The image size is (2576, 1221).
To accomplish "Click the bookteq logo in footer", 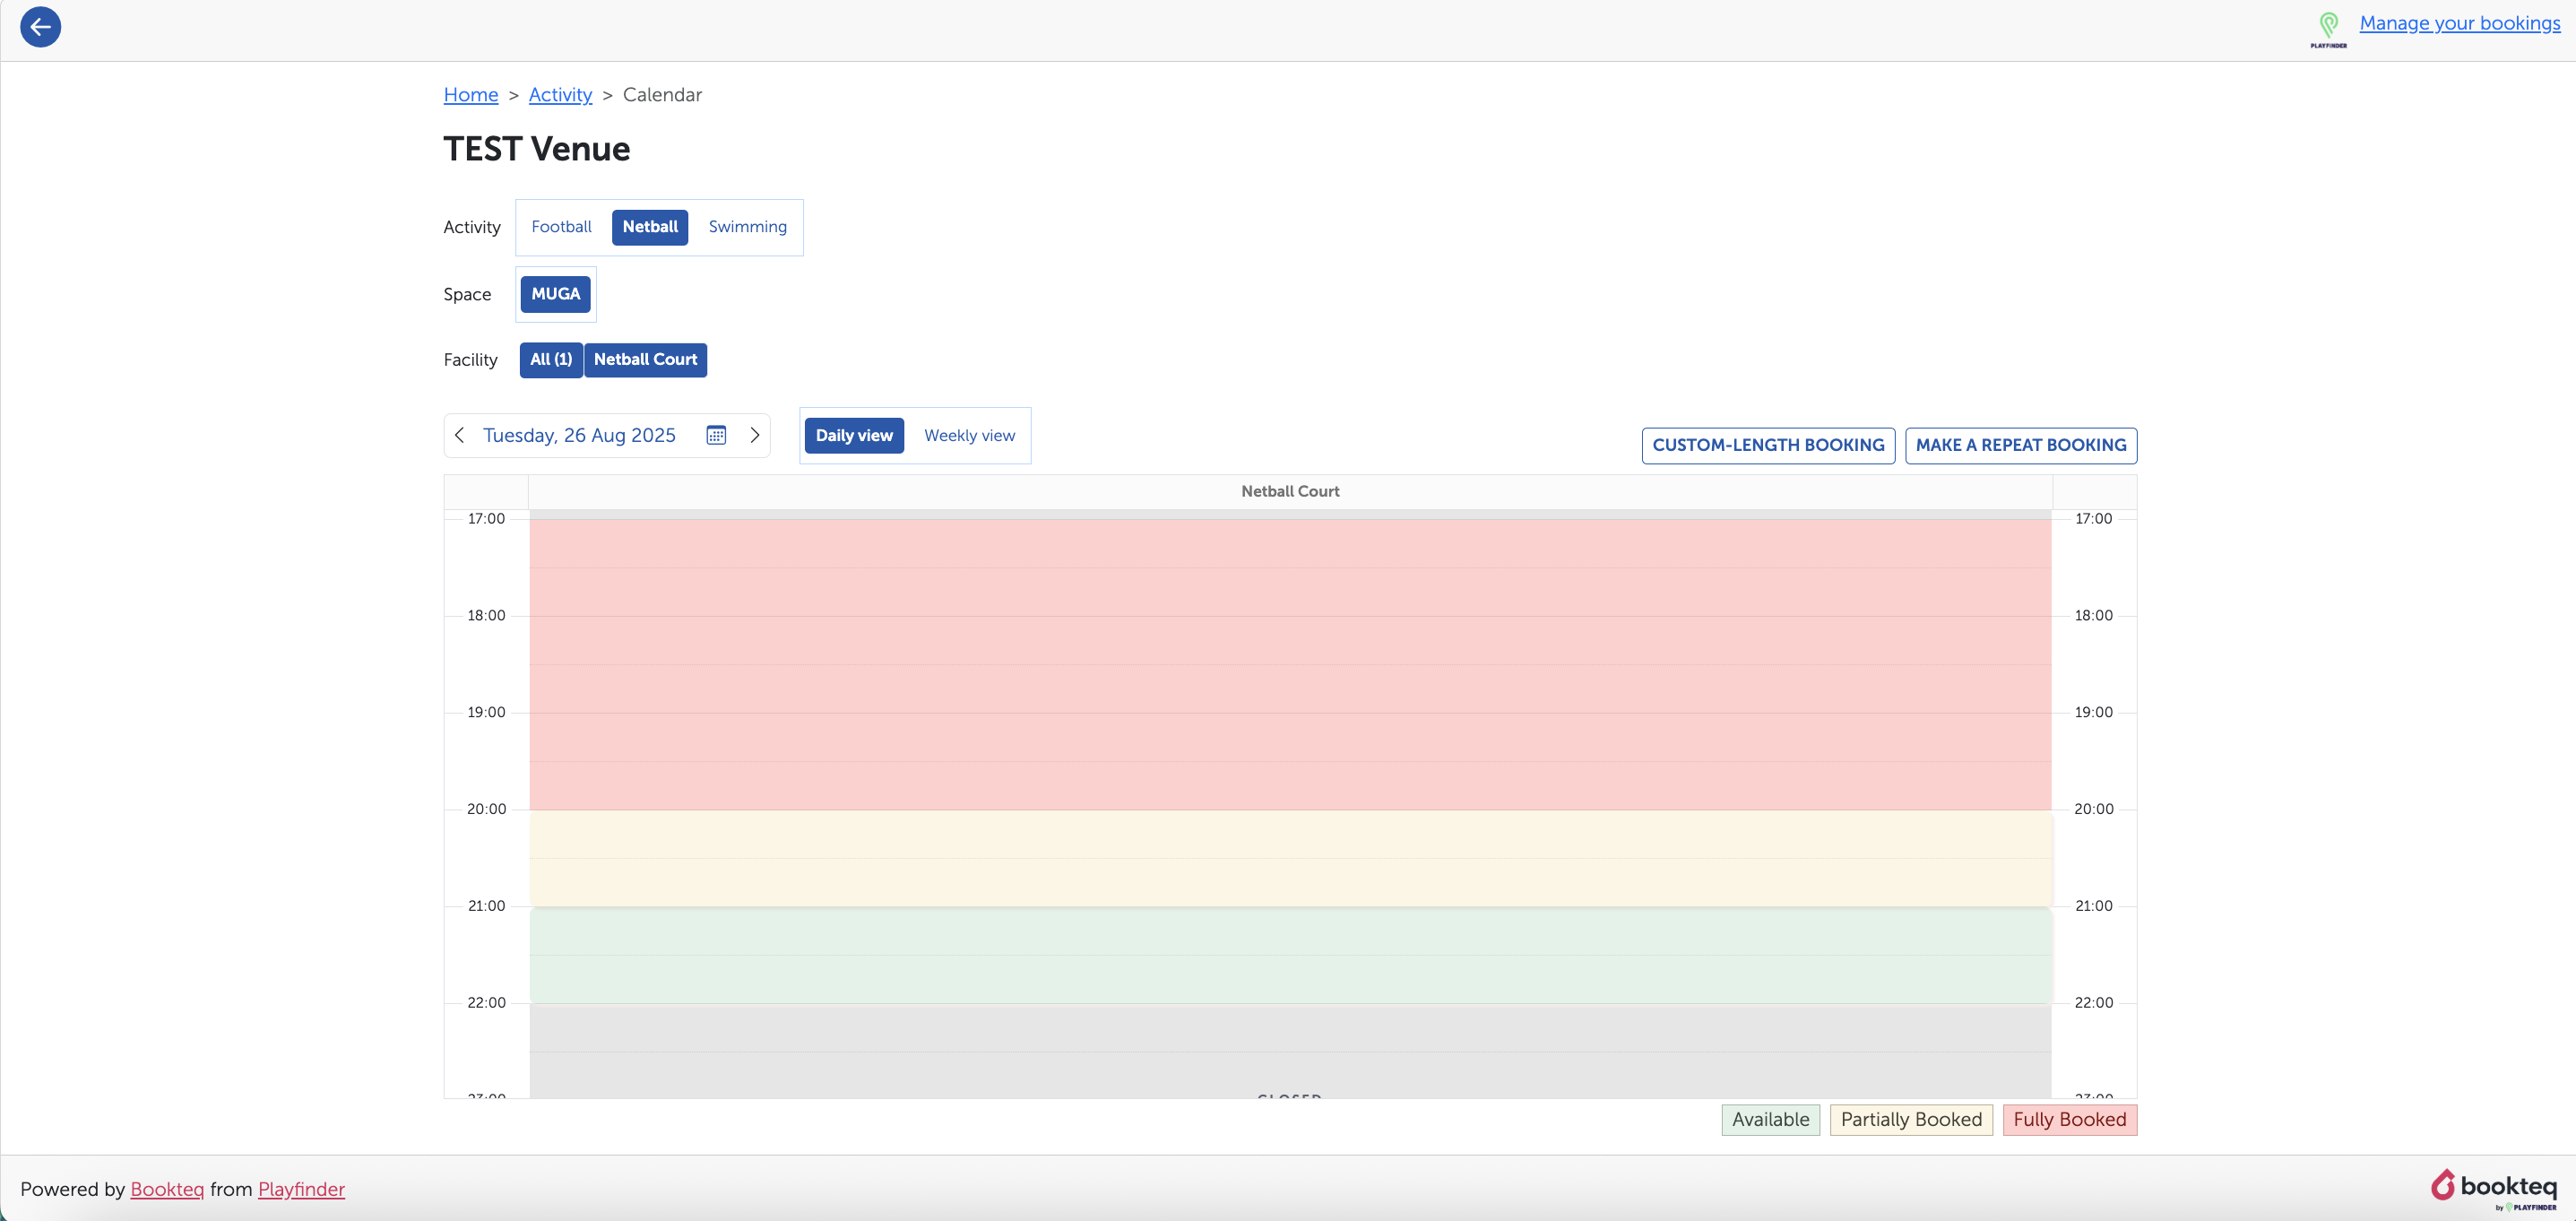I will click(2494, 1188).
